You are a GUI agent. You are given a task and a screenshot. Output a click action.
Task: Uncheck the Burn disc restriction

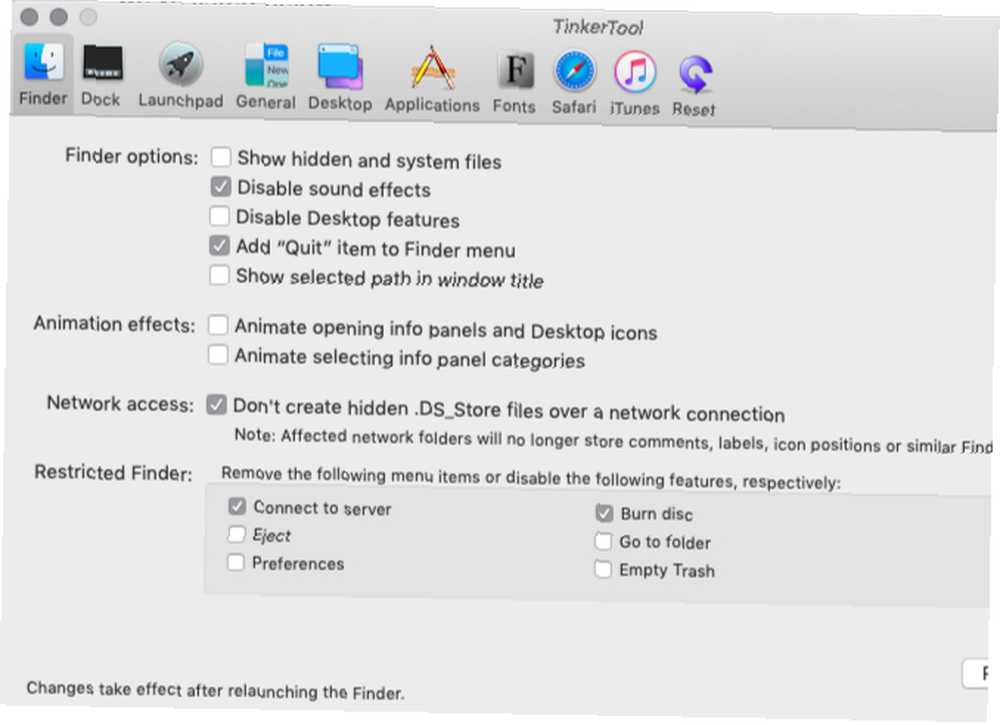coord(604,513)
